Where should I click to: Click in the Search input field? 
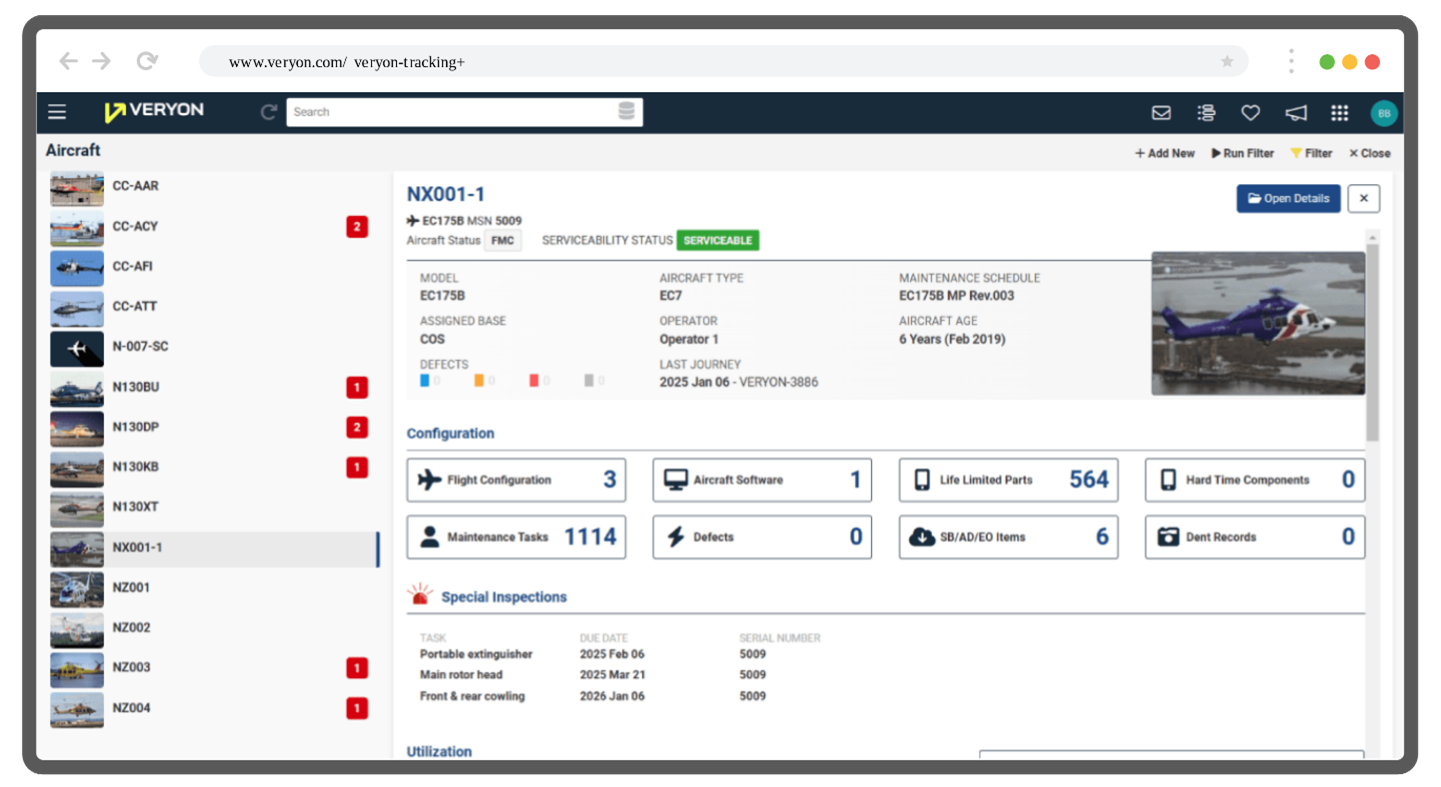pos(450,112)
